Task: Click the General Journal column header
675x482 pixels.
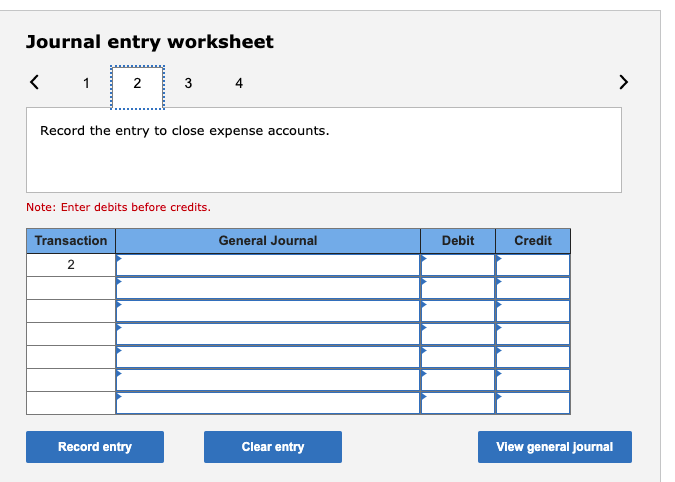Action: [x=268, y=241]
